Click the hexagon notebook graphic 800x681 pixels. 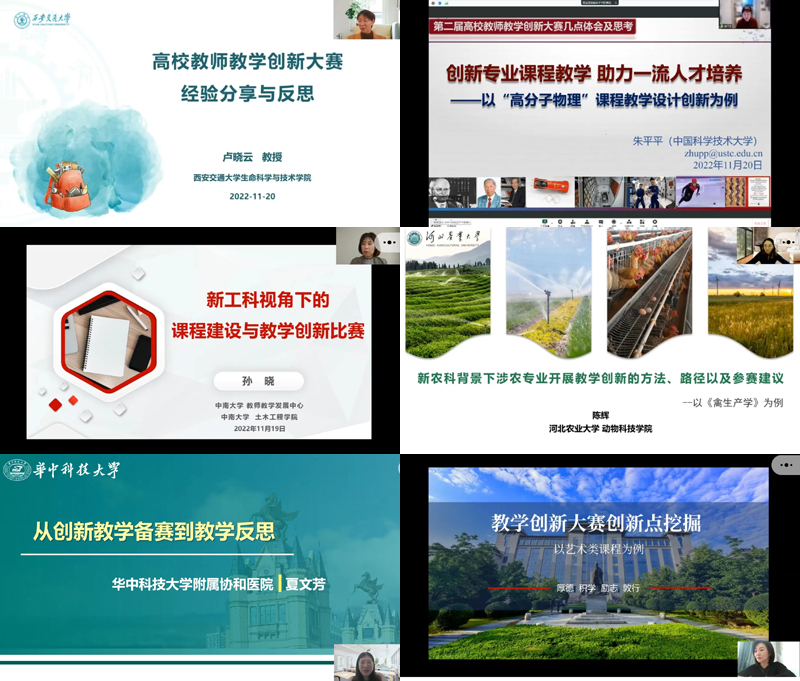pyautogui.click(x=109, y=333)
